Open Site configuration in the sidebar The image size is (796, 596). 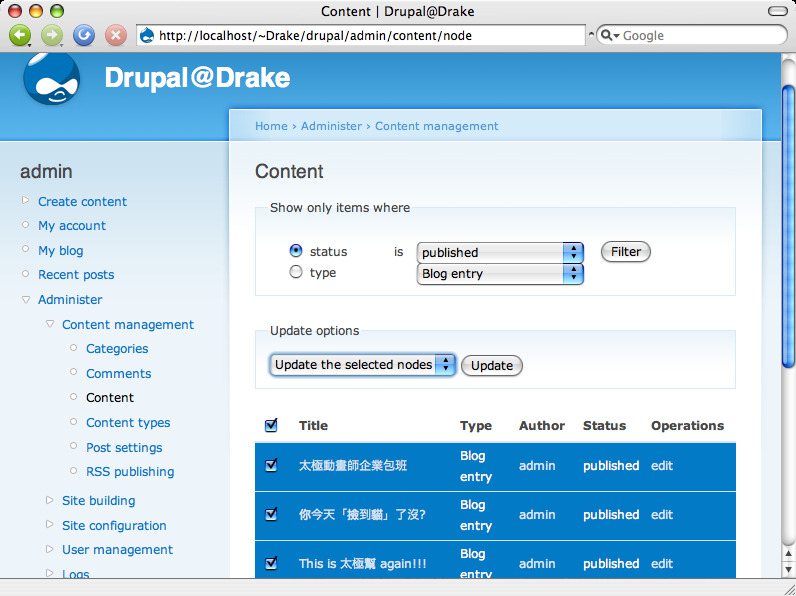click(114, 525)
